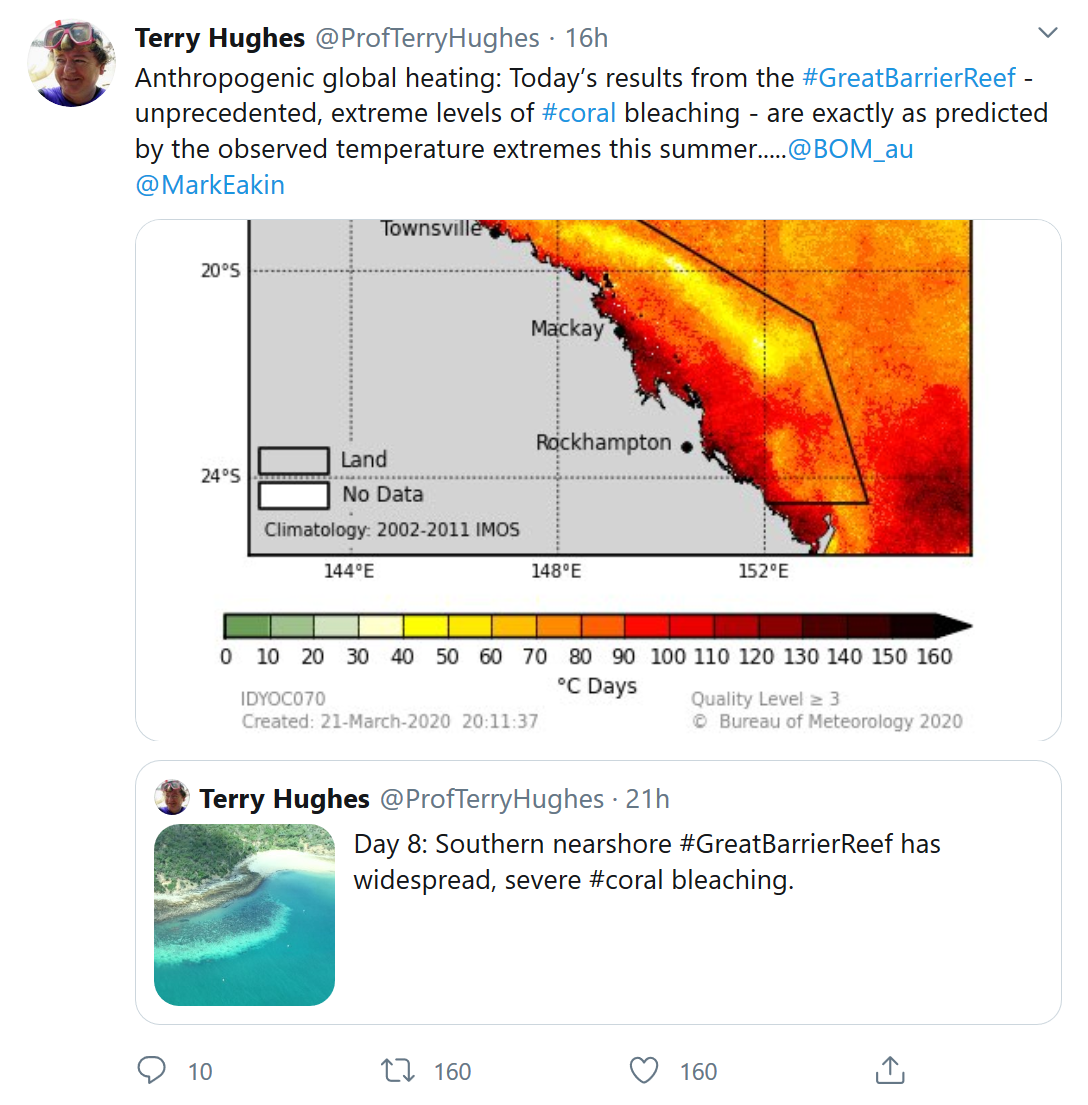
Task: Expand the tweet options chevron
Action: [1048, 34]
